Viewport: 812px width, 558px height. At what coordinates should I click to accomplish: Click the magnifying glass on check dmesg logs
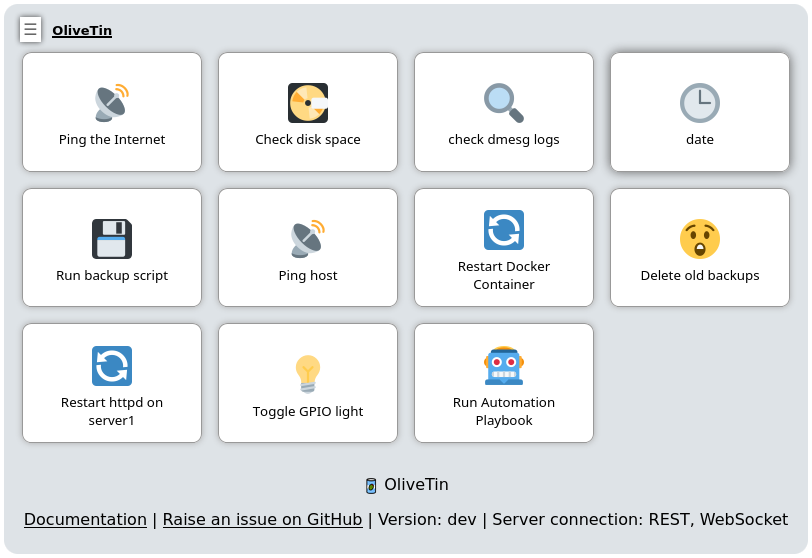(x=504, y=102)
